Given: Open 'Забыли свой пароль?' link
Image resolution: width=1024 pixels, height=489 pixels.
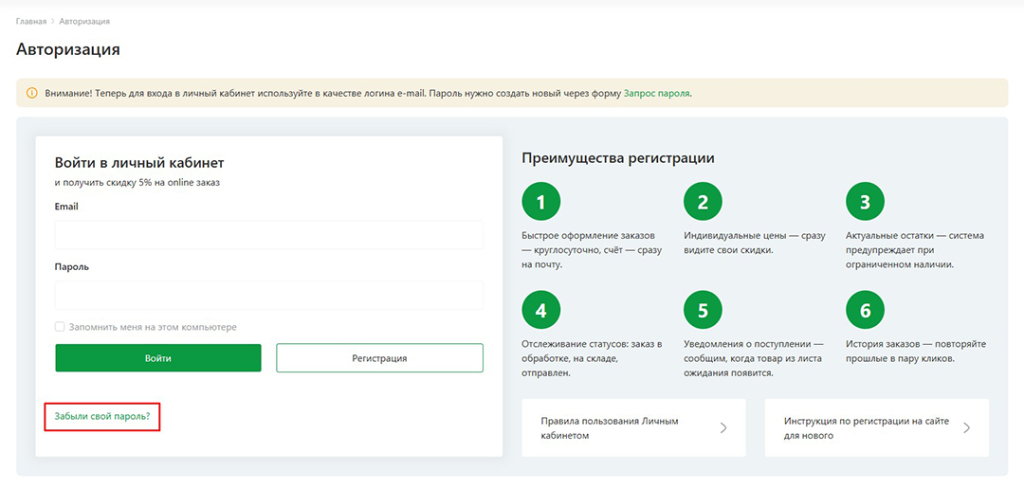Looking at the screenshot, I should 102,416.
